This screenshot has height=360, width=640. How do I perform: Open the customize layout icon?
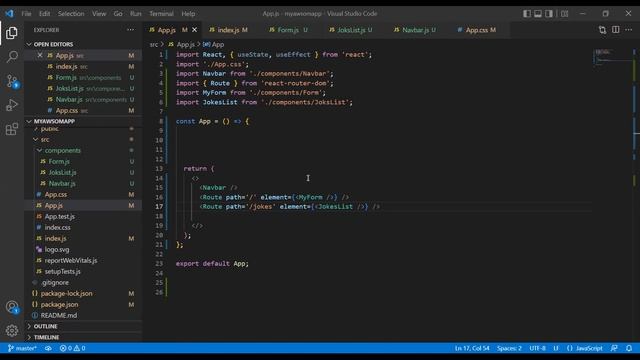pos(564,13)
